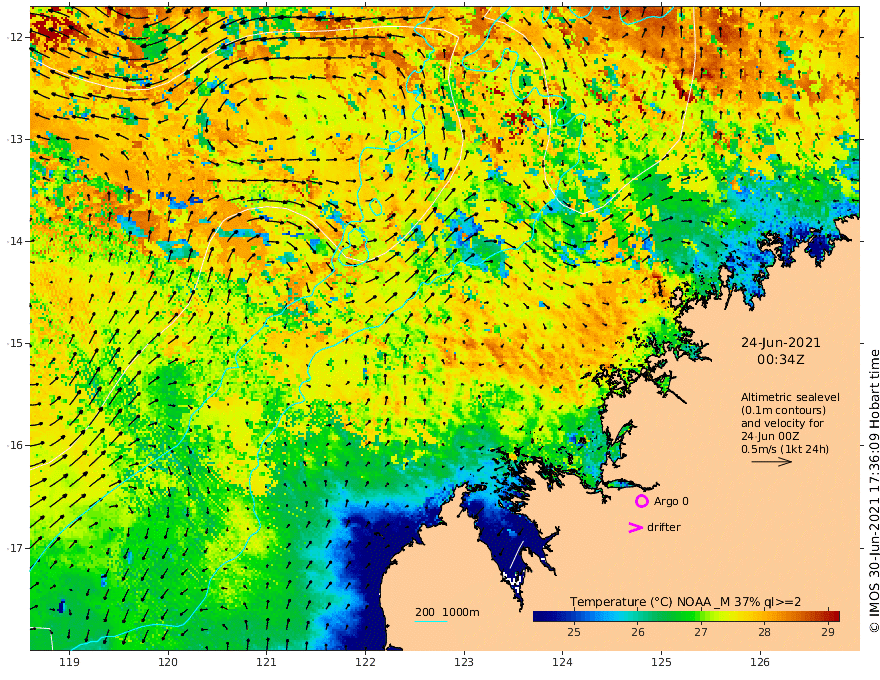Click longitude axis label 125

coord(662,662)
